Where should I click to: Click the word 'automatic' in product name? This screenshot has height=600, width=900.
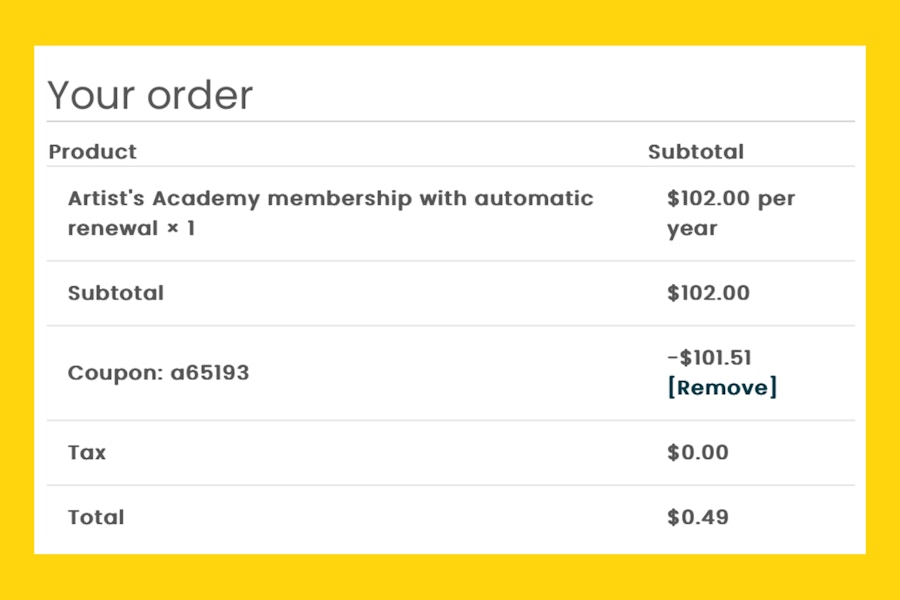[x=534, y=199]
